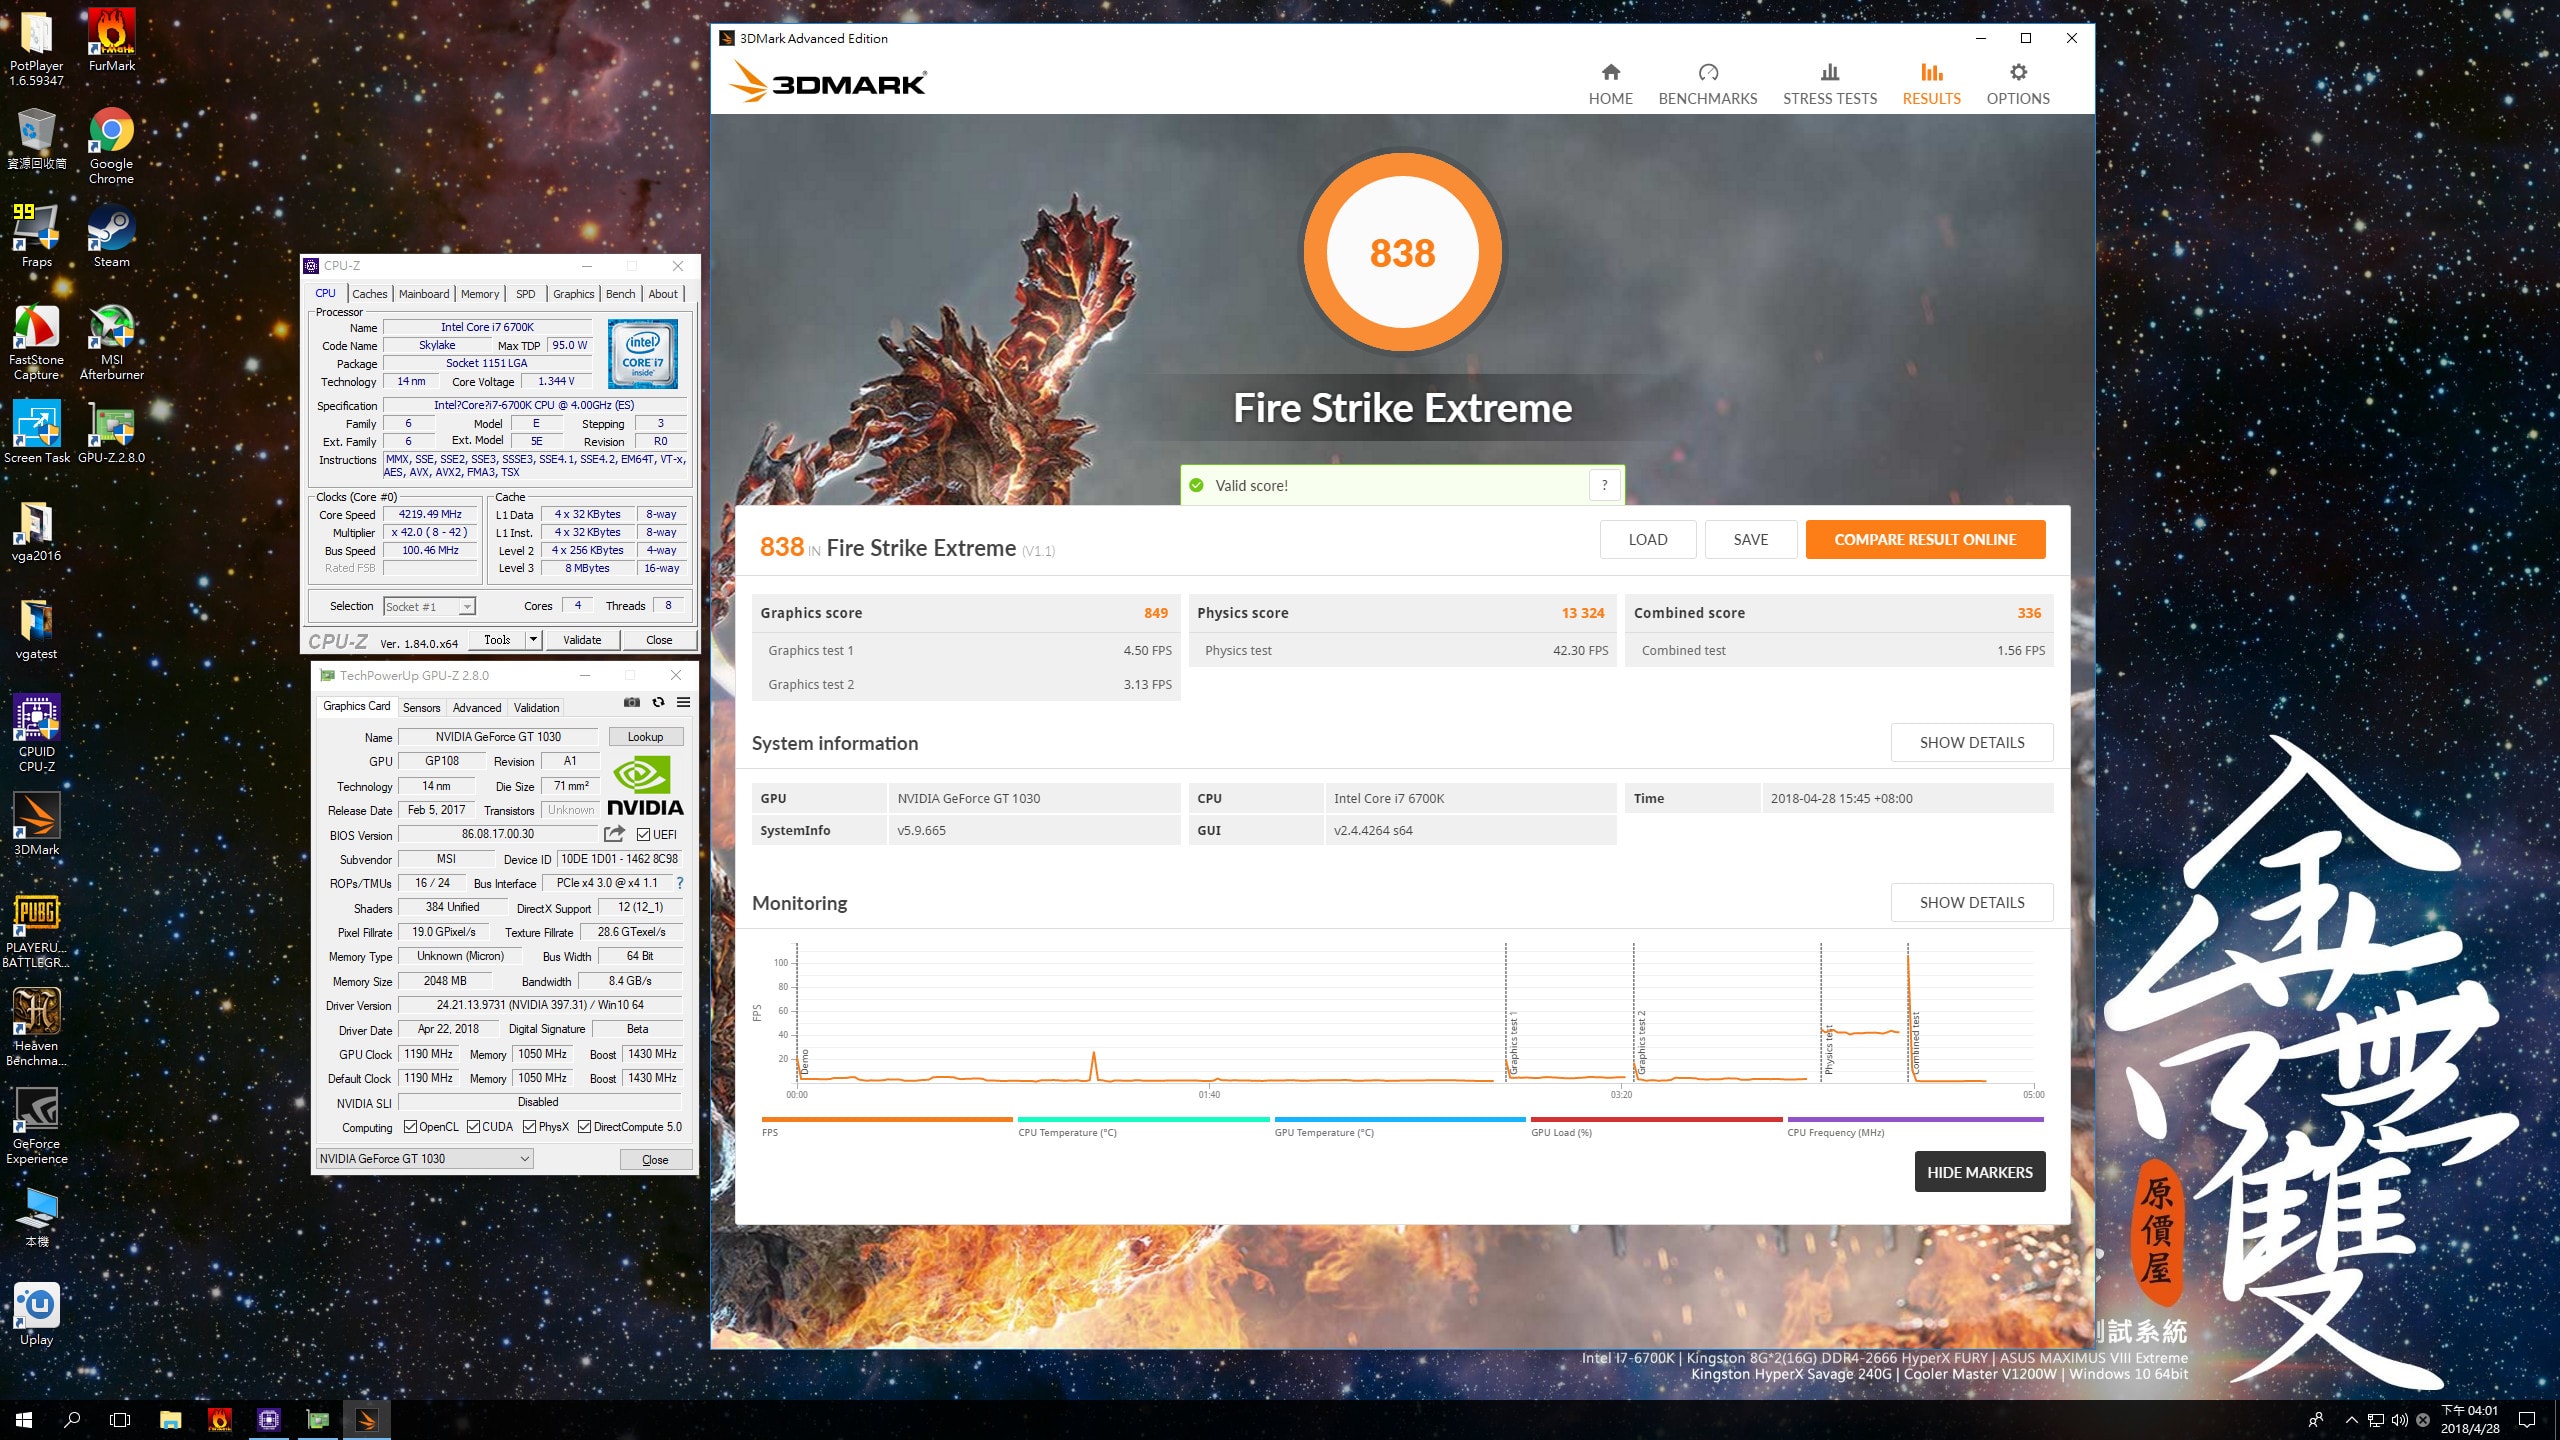Open the GPU-Z hamburger menu
This screenshot has width=2560, height=1440.
(x=684, y=702)
